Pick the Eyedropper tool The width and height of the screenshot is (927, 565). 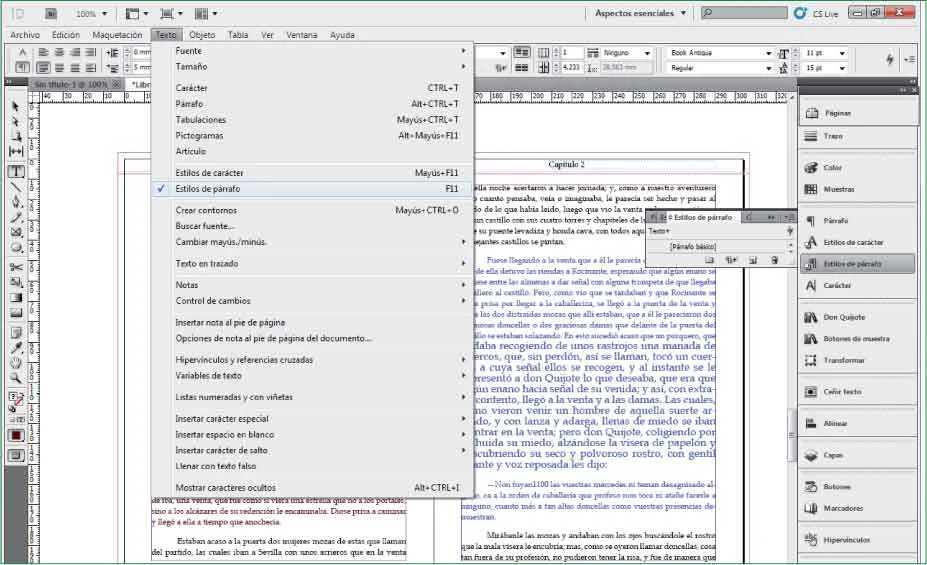click(x=16, y=347)
